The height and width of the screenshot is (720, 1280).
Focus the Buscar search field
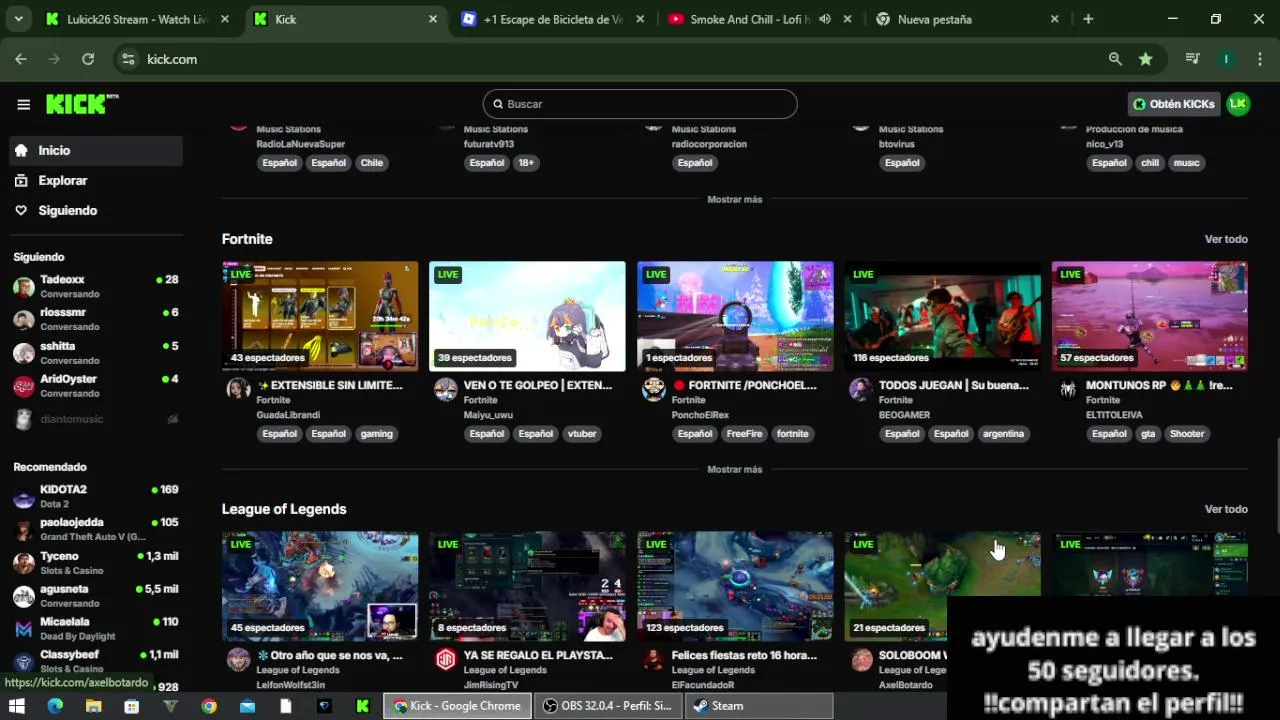(x=640, y=104)
